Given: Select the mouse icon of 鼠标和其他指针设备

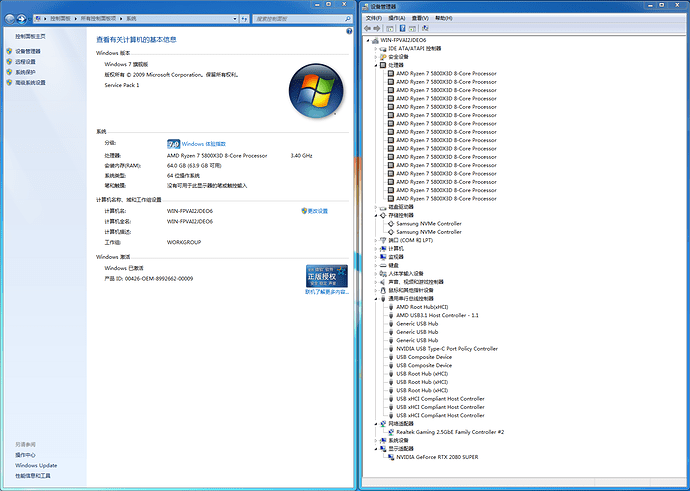Looking at the screenshot, I should point(383,290).
